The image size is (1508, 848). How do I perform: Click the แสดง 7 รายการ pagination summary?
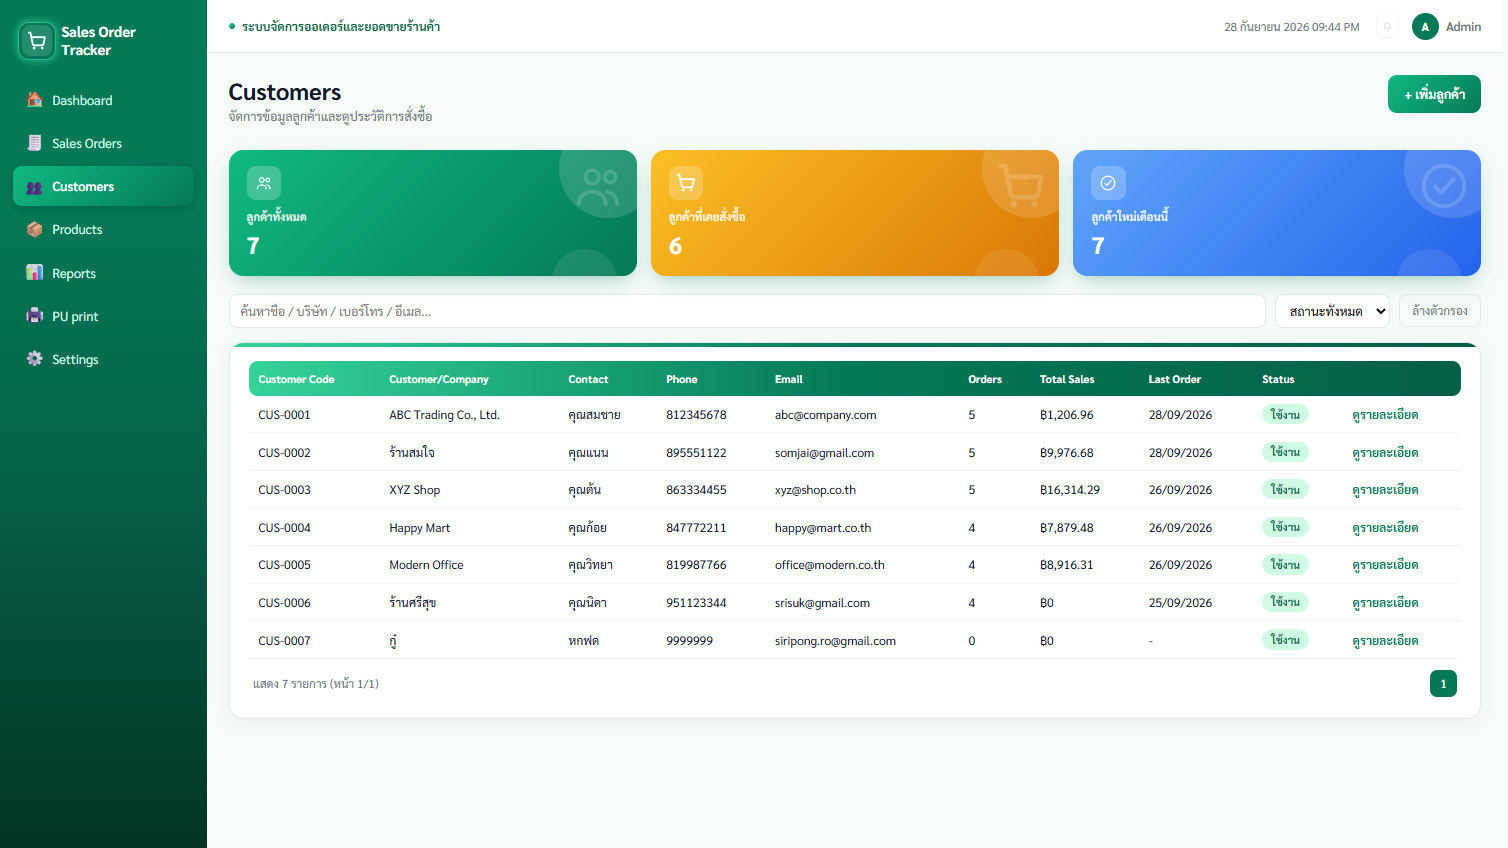[x=316, y=684]
